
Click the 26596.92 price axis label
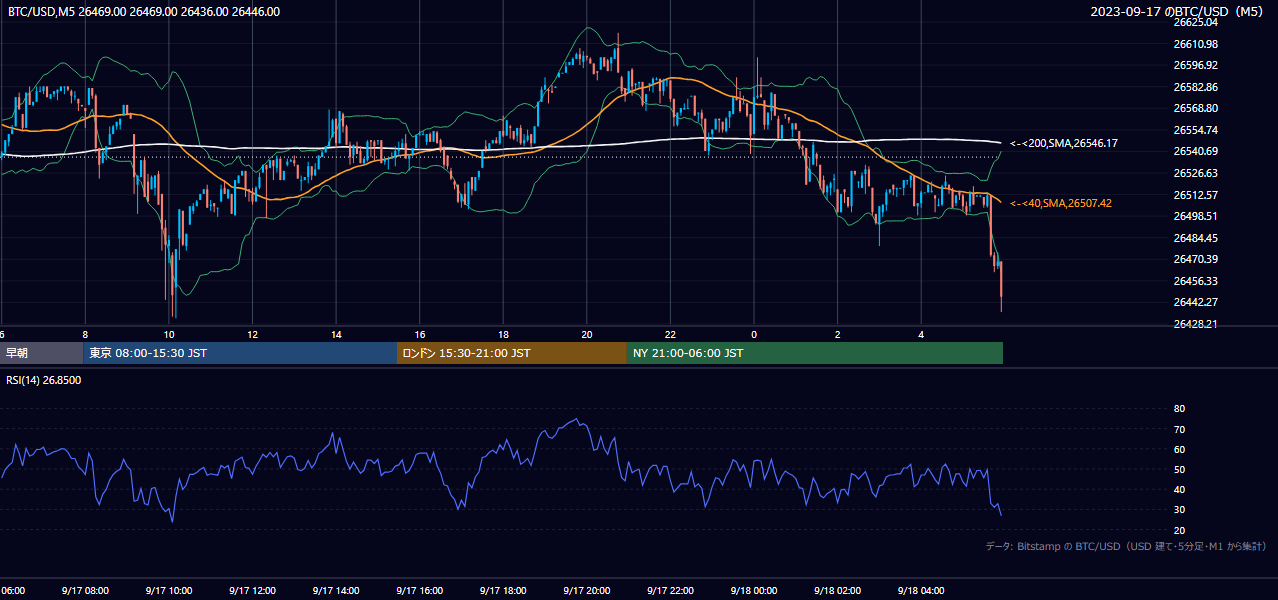pos(1196,65)
